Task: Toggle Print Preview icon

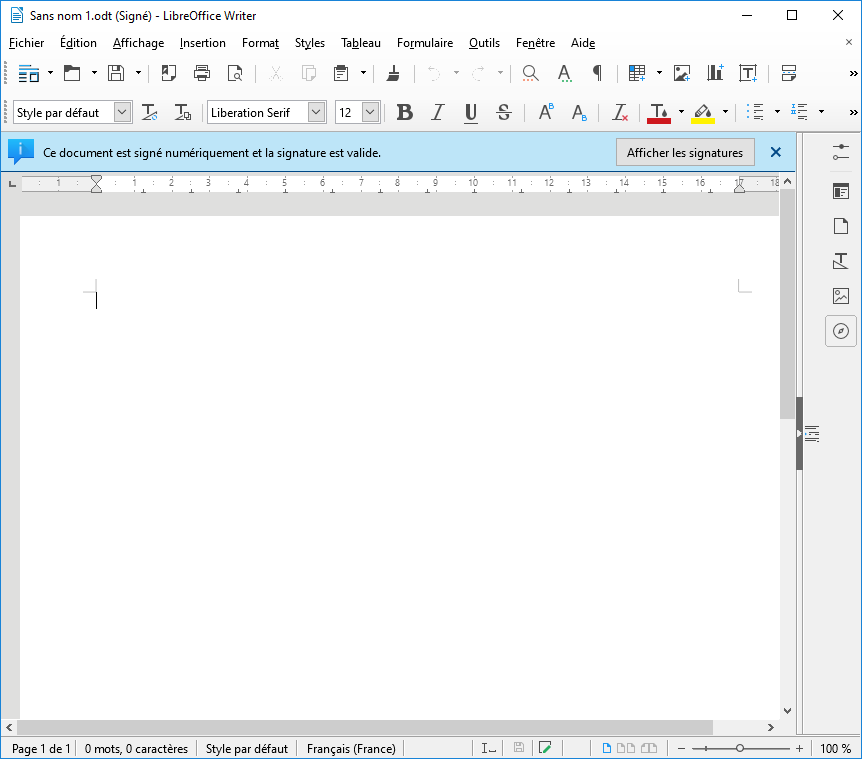Action: click(x=235, y=73)
